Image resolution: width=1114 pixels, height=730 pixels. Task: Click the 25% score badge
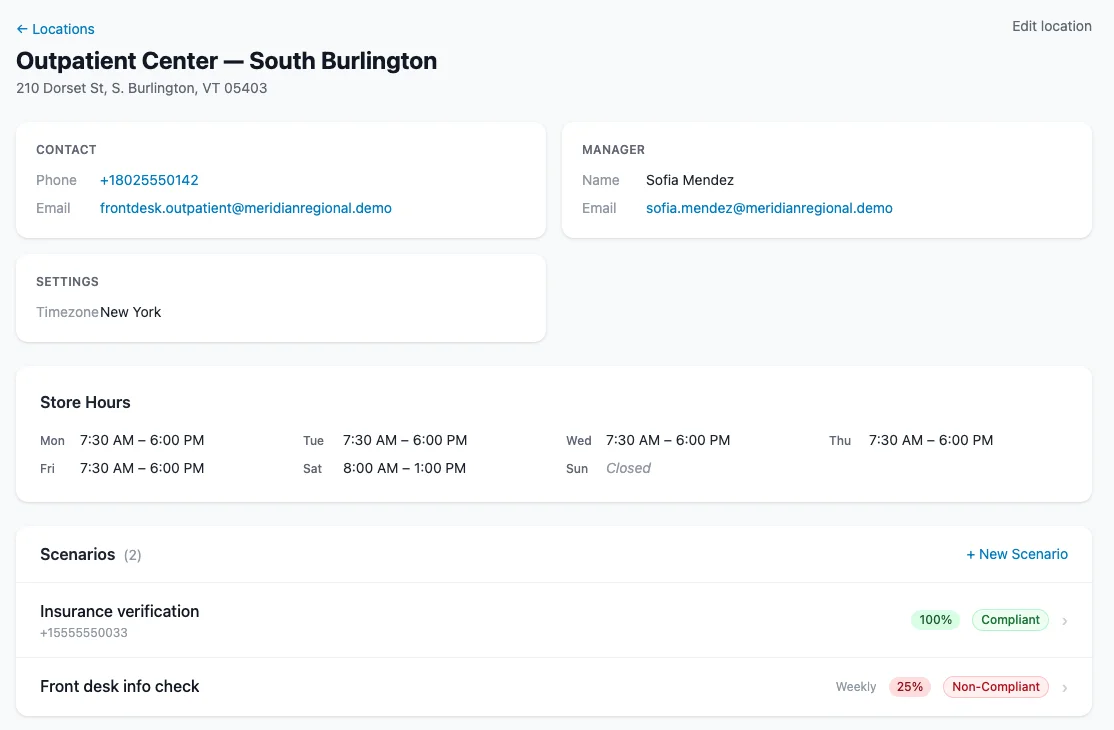click(x=909, y=687)
